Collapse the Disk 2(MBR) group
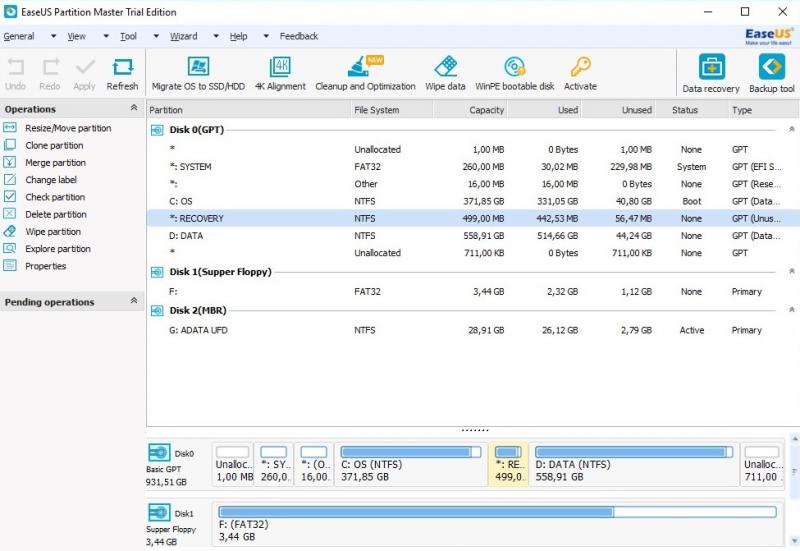800x551 pixels. pos(792,310)
